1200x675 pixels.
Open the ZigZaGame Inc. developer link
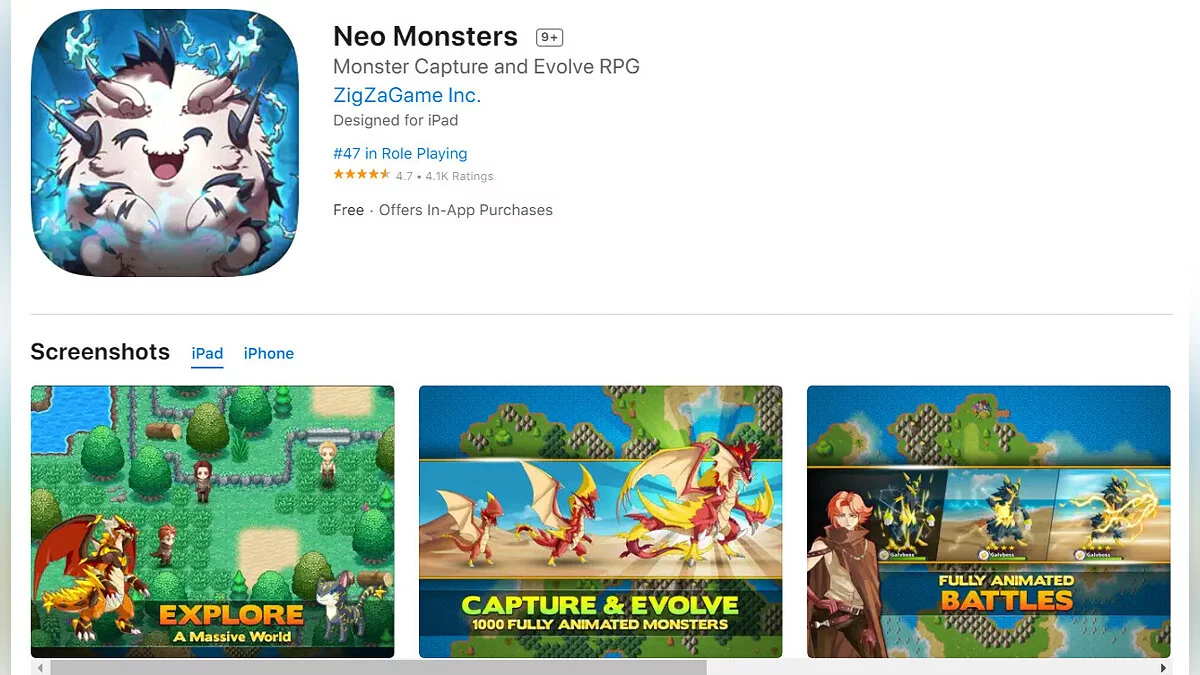pos(407,95)
